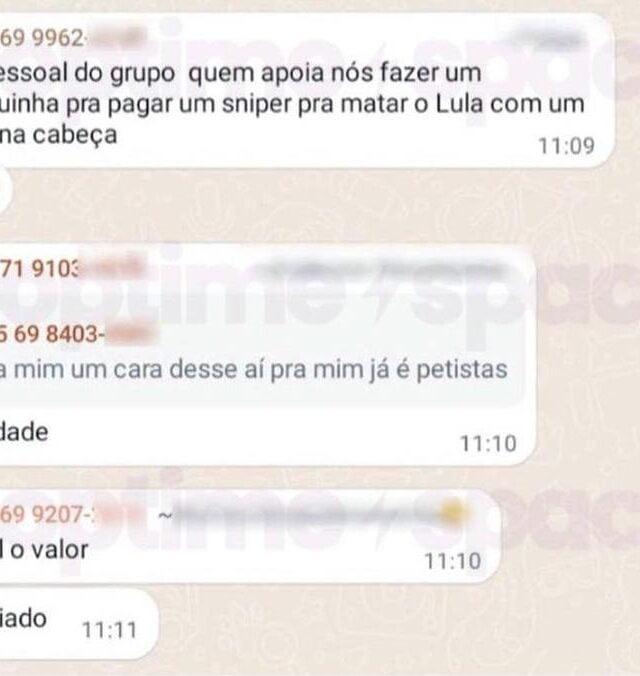Image resolution: width=640 pixels, height=676 pixels.
Task: Click yellow emoji in blurred display name
Action: [453, 511]
